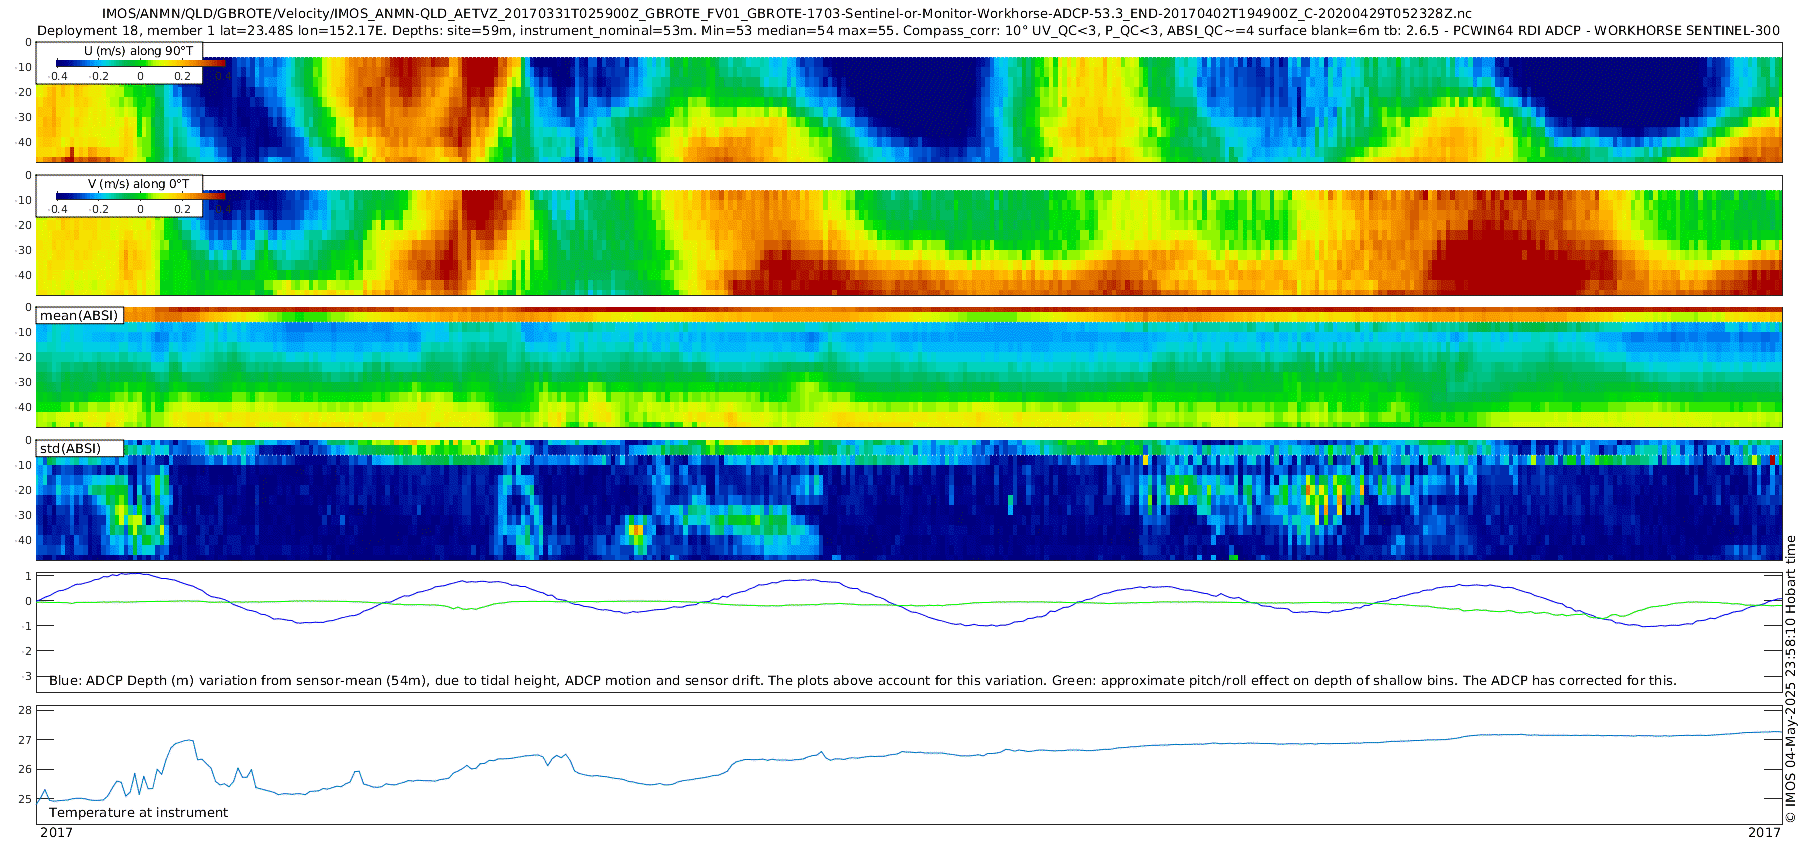Screen dimensions: 1800x850
Task: Click the '28' tick on the temperature axis
Action: pyautogui.click(x=25, y=711)
